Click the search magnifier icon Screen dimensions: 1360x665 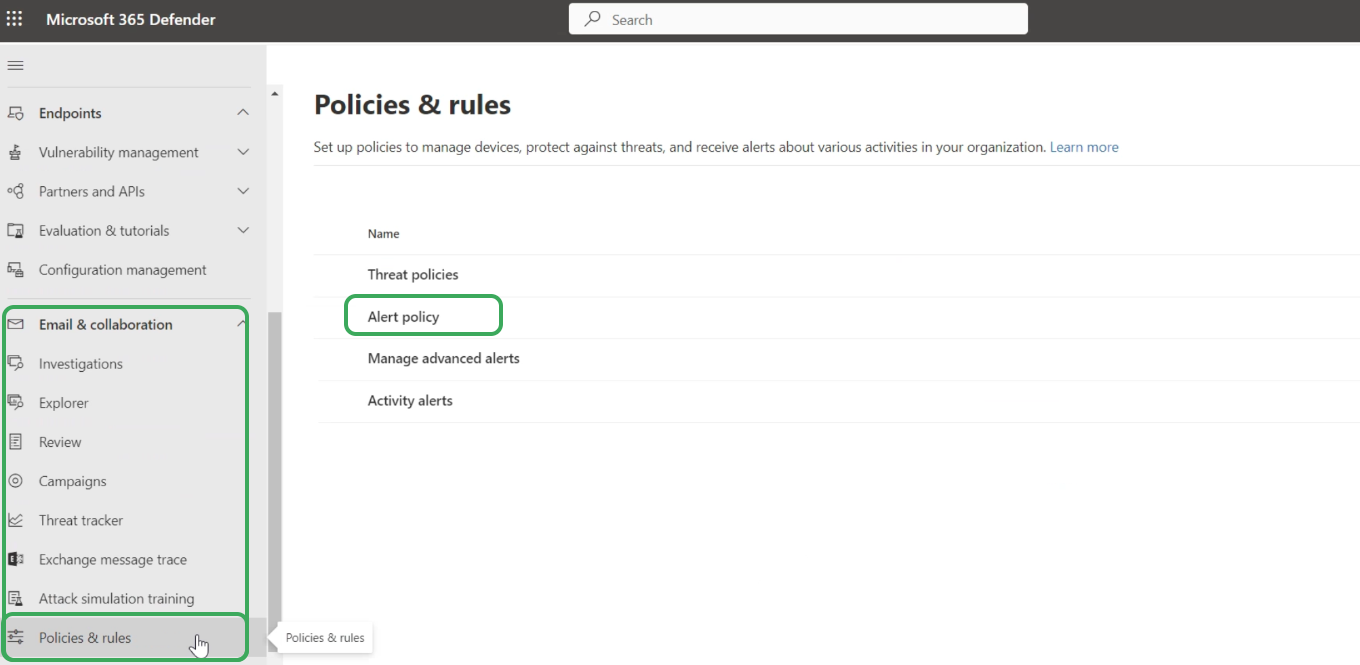(593, 19)
